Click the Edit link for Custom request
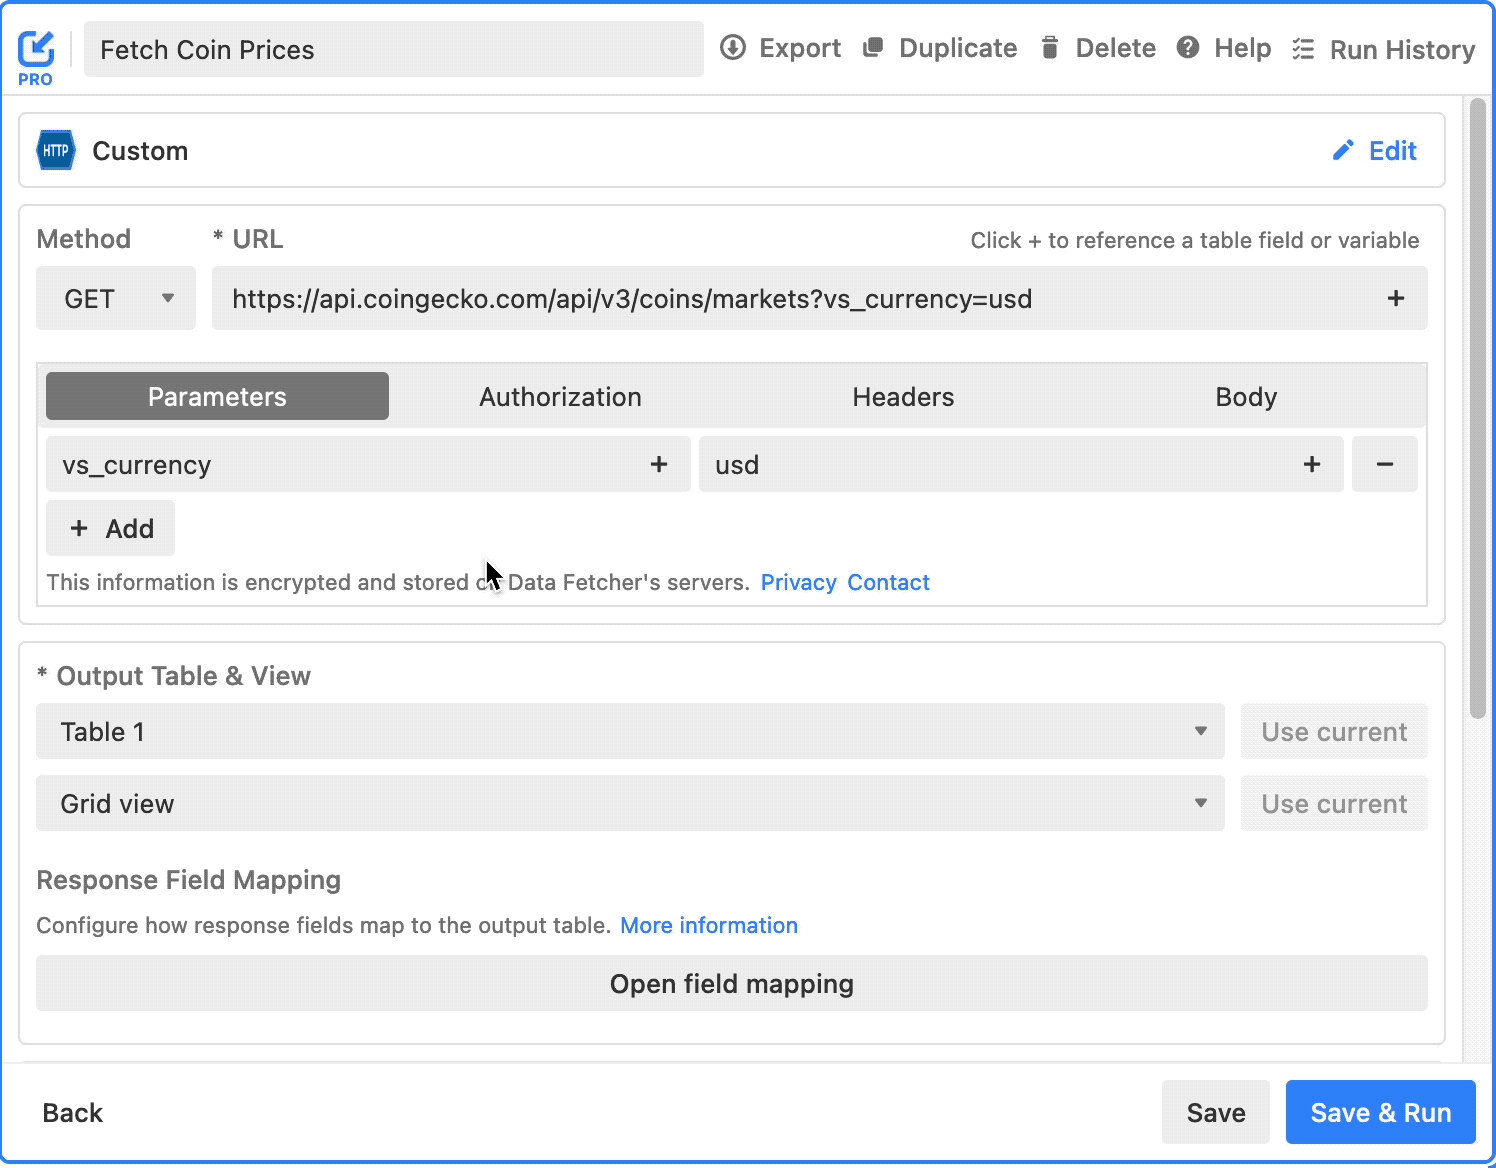The height and width of the screenshot is (1168, 1496). [1393, 150]
